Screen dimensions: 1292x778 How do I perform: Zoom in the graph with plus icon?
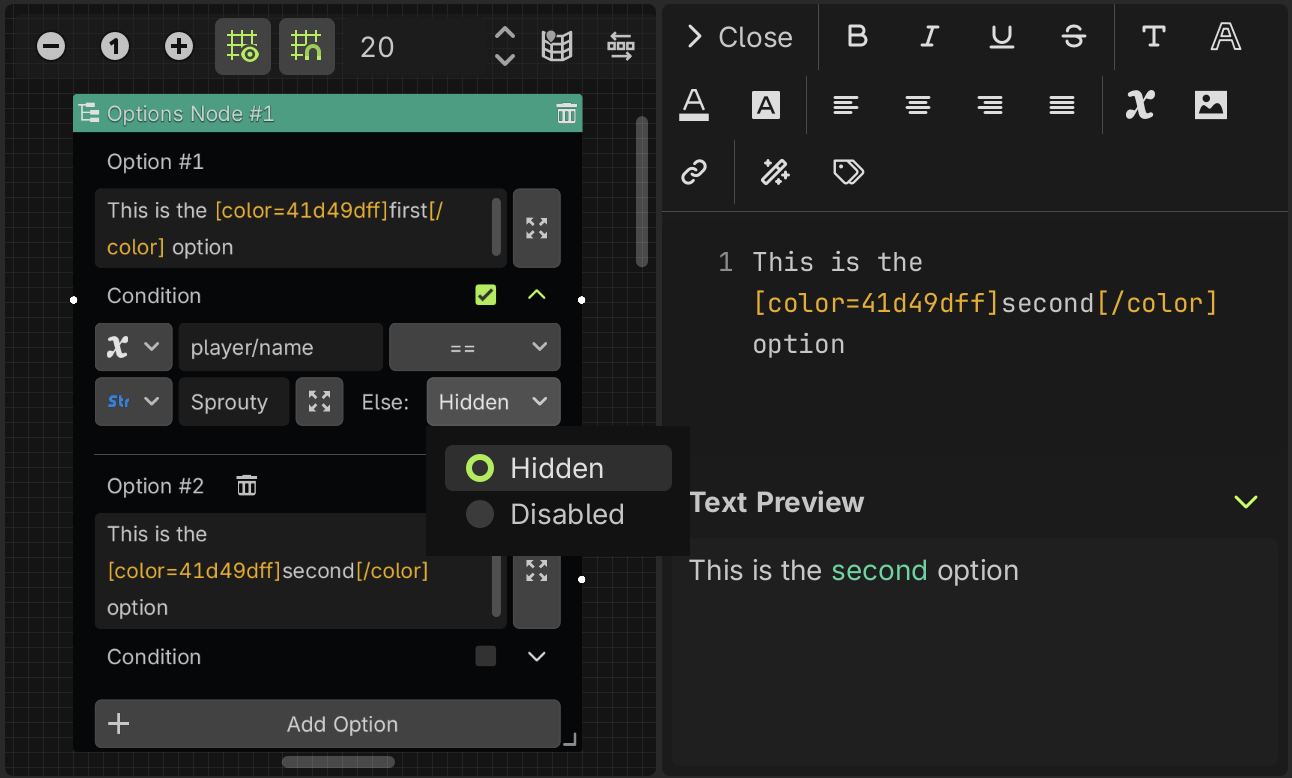pos(179,47)
